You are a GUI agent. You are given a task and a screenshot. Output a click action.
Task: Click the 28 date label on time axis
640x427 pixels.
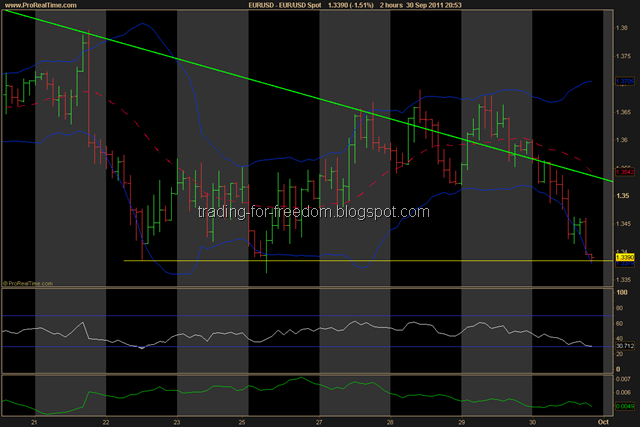[x=390, y=422]
